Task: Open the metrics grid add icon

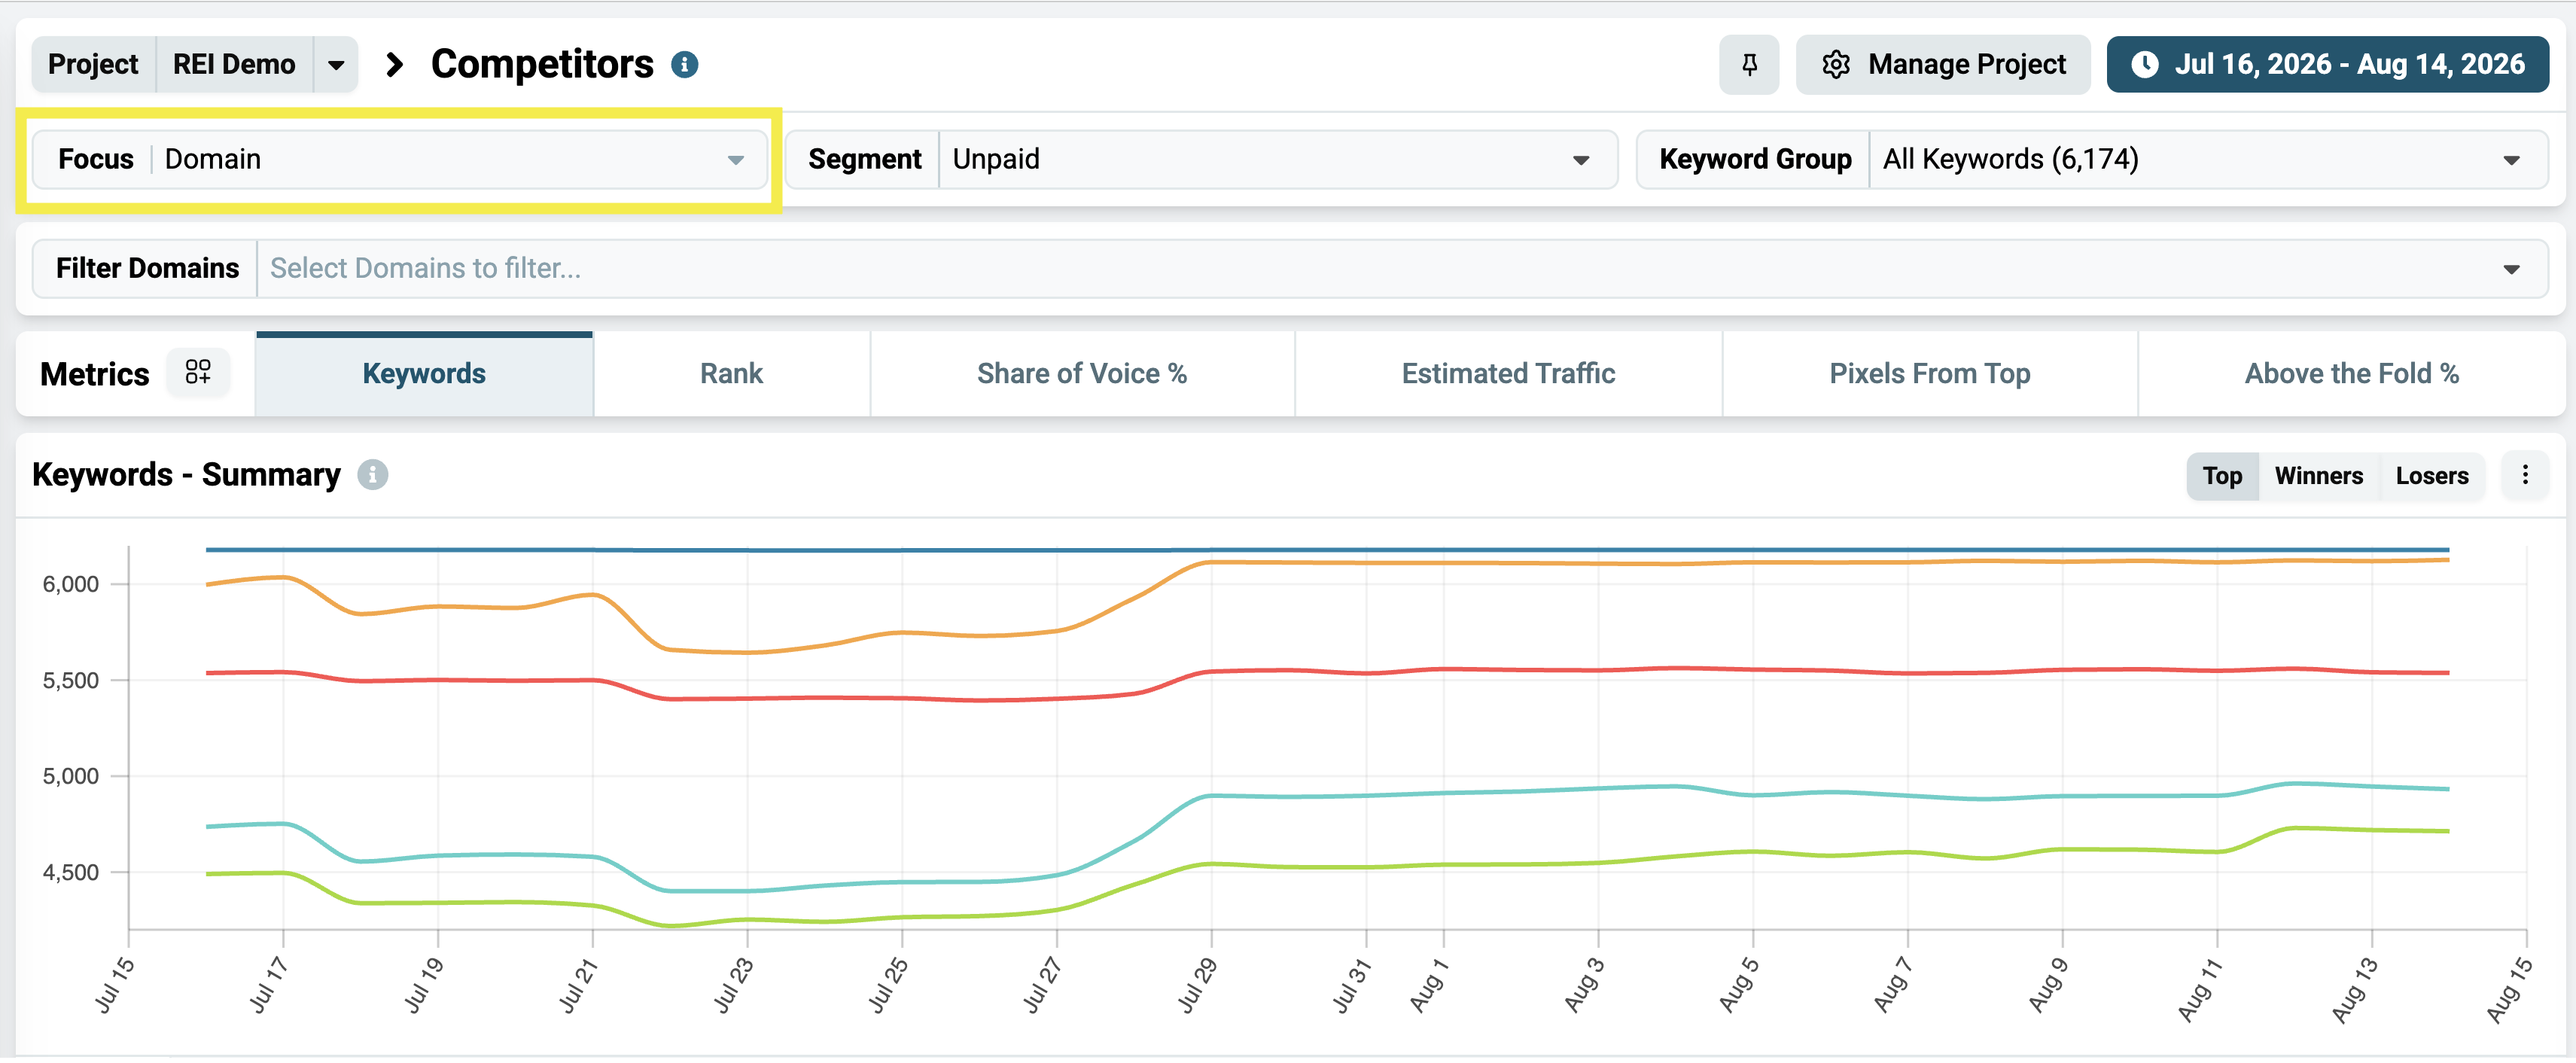Action: tap(198, 373)
